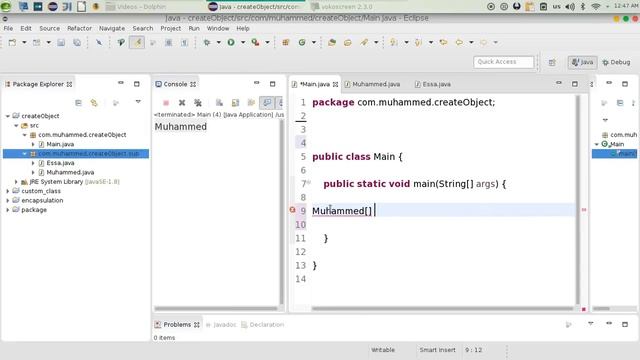Screen dimensions: 640x360
Task: Click in the Quick Access field
Action: point(504,62)
